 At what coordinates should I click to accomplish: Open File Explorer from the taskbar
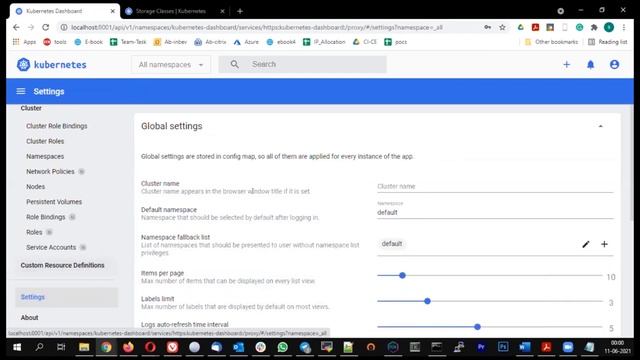pyautogui.click(x=84, y=347)
